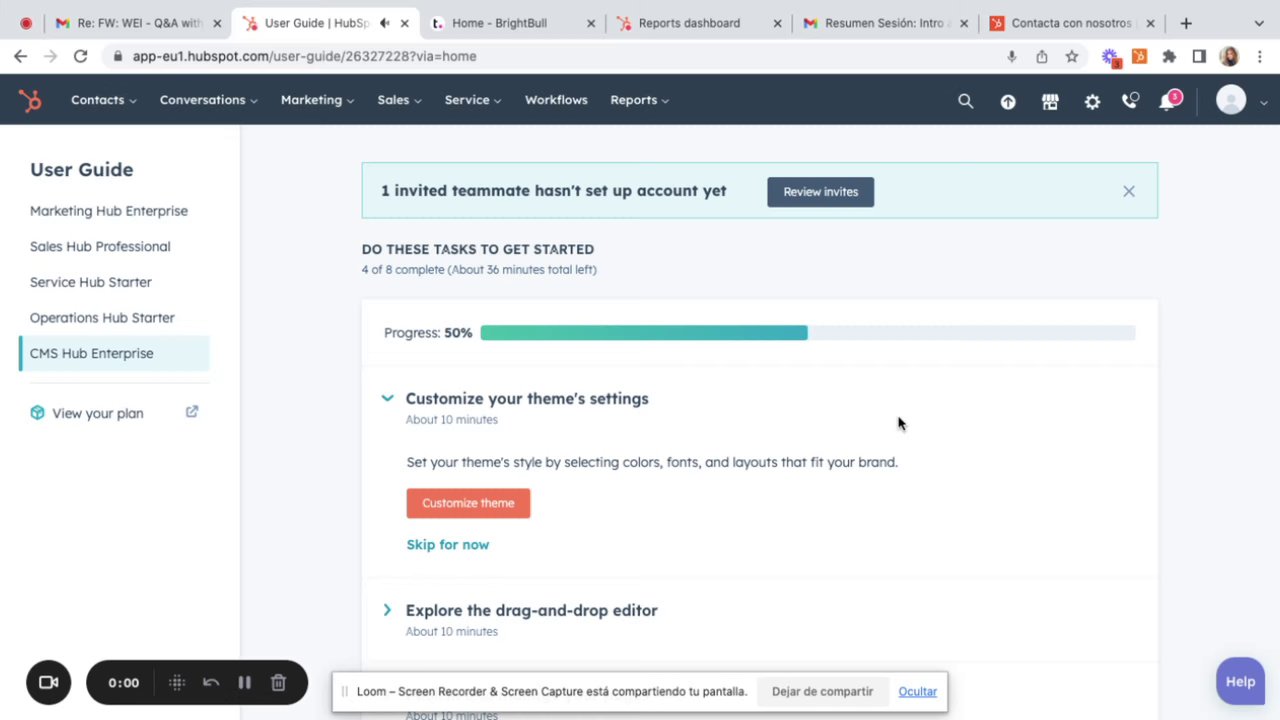The image size is (1280, 720).
Task: Click the microphone icon in address bar
Action: click(x=1012, y=56)
